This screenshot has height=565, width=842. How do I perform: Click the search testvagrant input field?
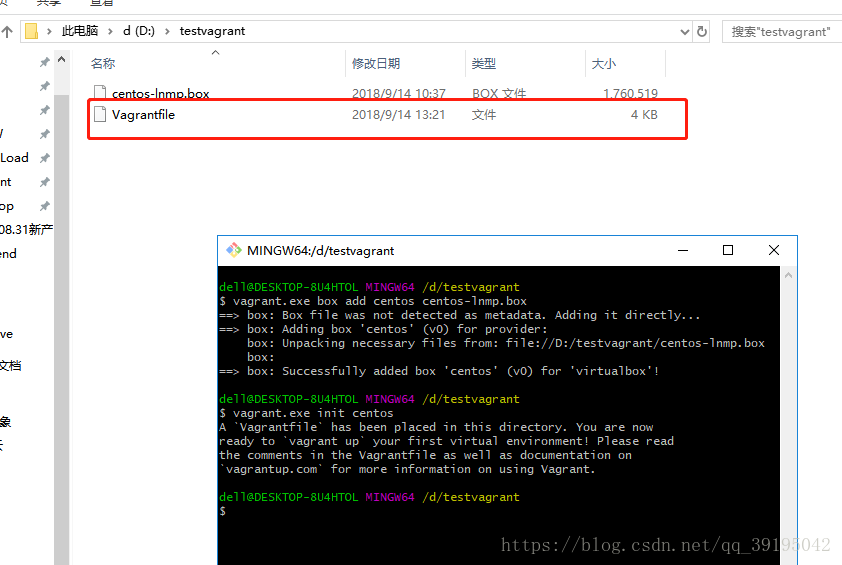click(x=782, y=32)
